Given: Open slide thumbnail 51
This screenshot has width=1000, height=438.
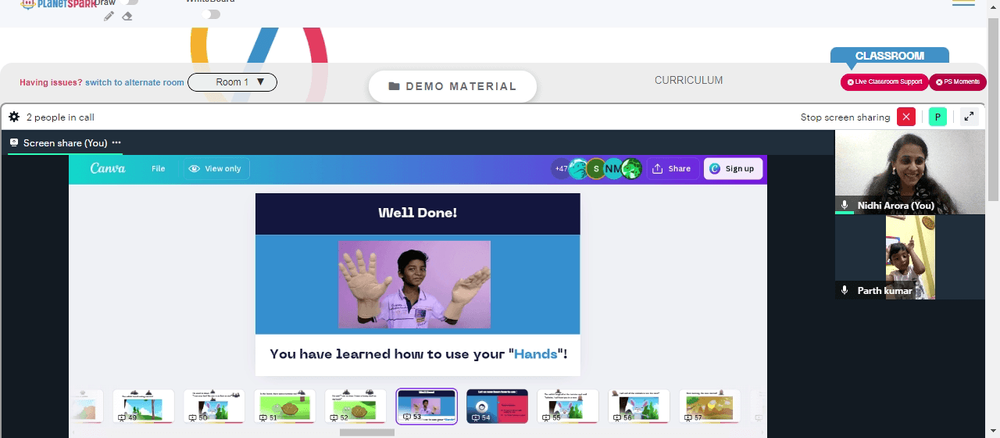Looking at the screenshot, I should click(x=284, y=406).
